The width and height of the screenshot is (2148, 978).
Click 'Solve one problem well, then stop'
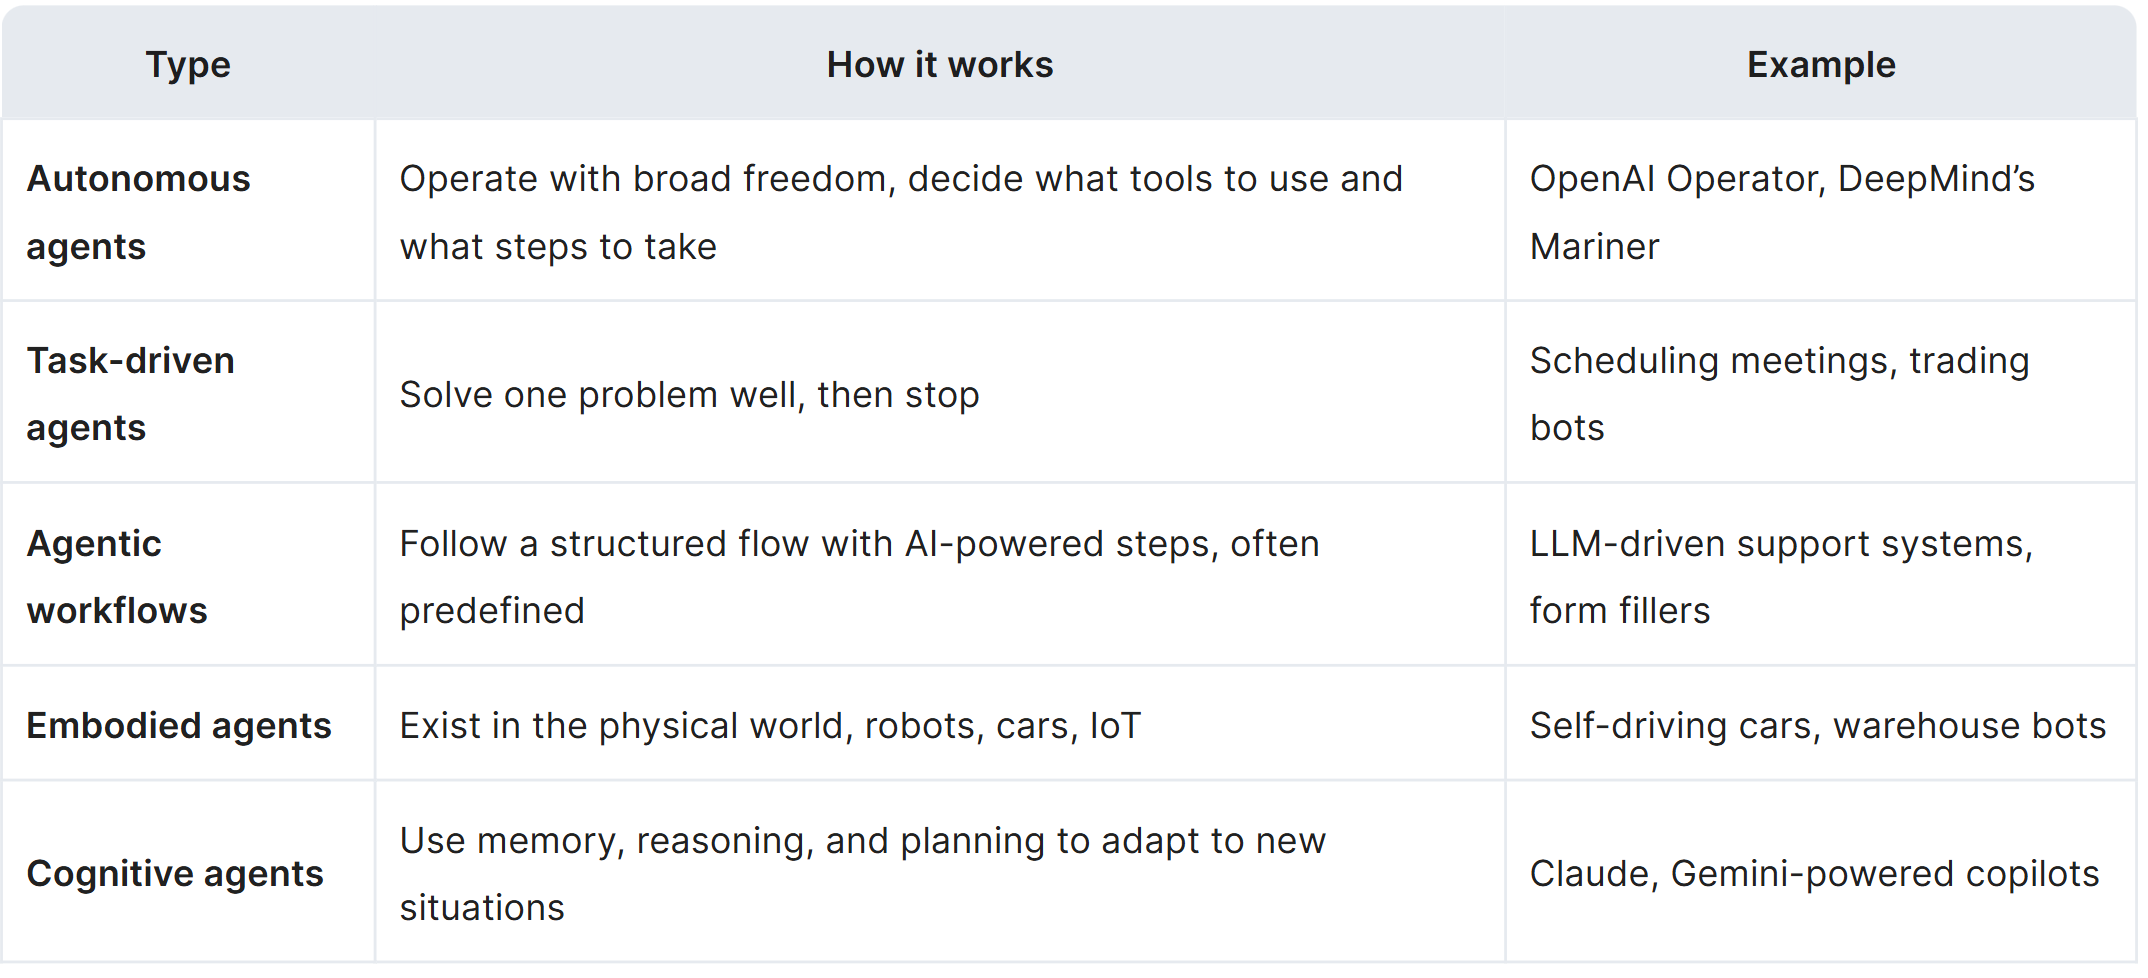[x=689, y=395]
